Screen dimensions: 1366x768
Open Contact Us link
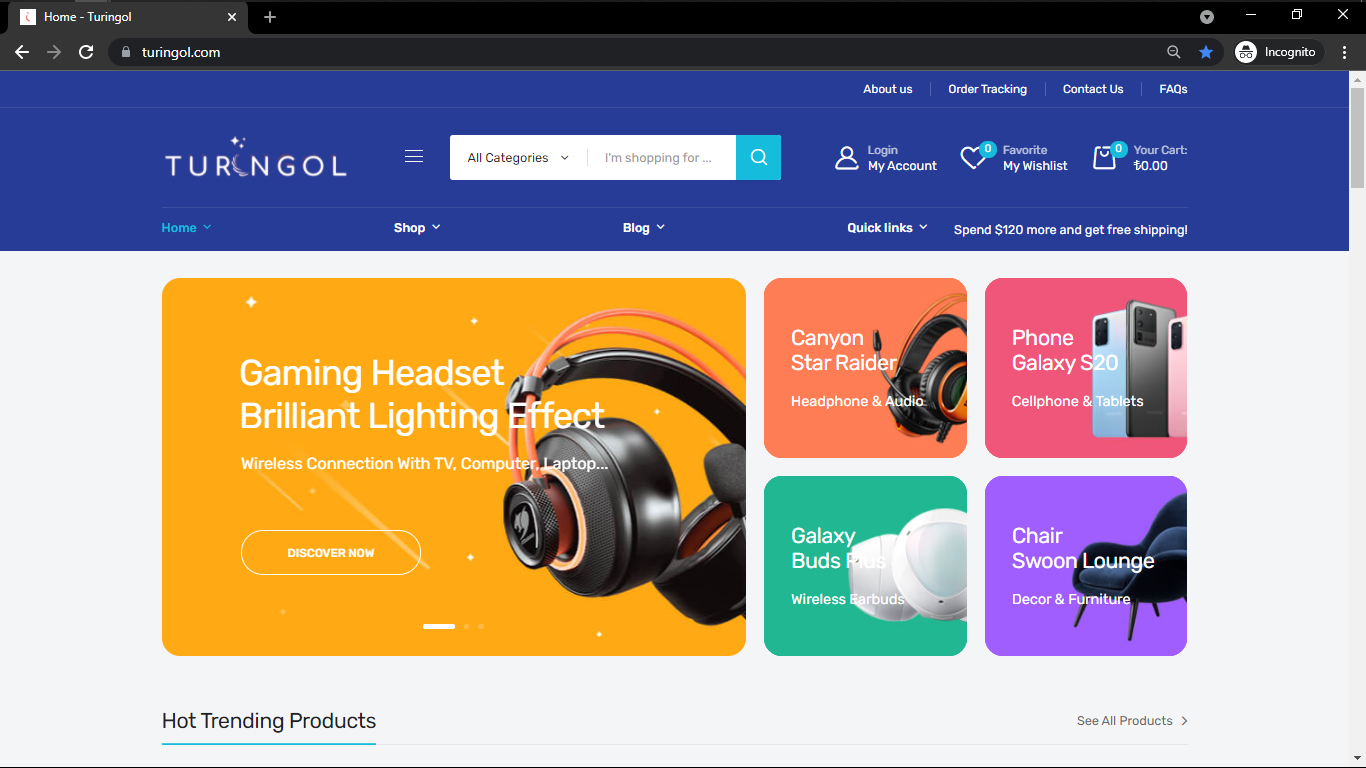[1093, 89]
